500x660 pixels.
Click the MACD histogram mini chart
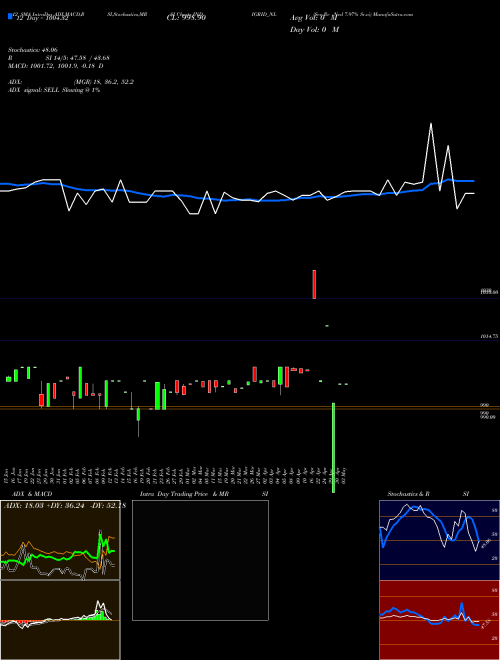(60, 620)
